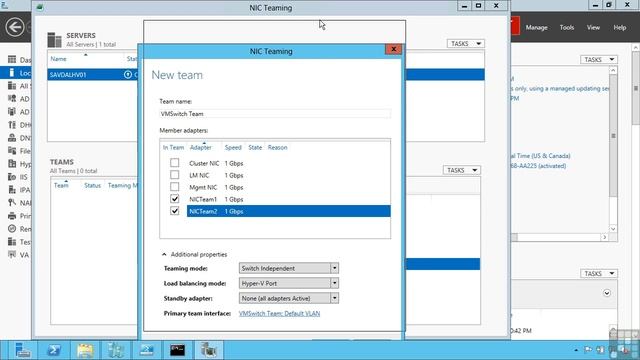The height and width of the screenshot is (360, 640).
Task: Open the Dashboard icon in the sidebar
Action: click(12, 60)
